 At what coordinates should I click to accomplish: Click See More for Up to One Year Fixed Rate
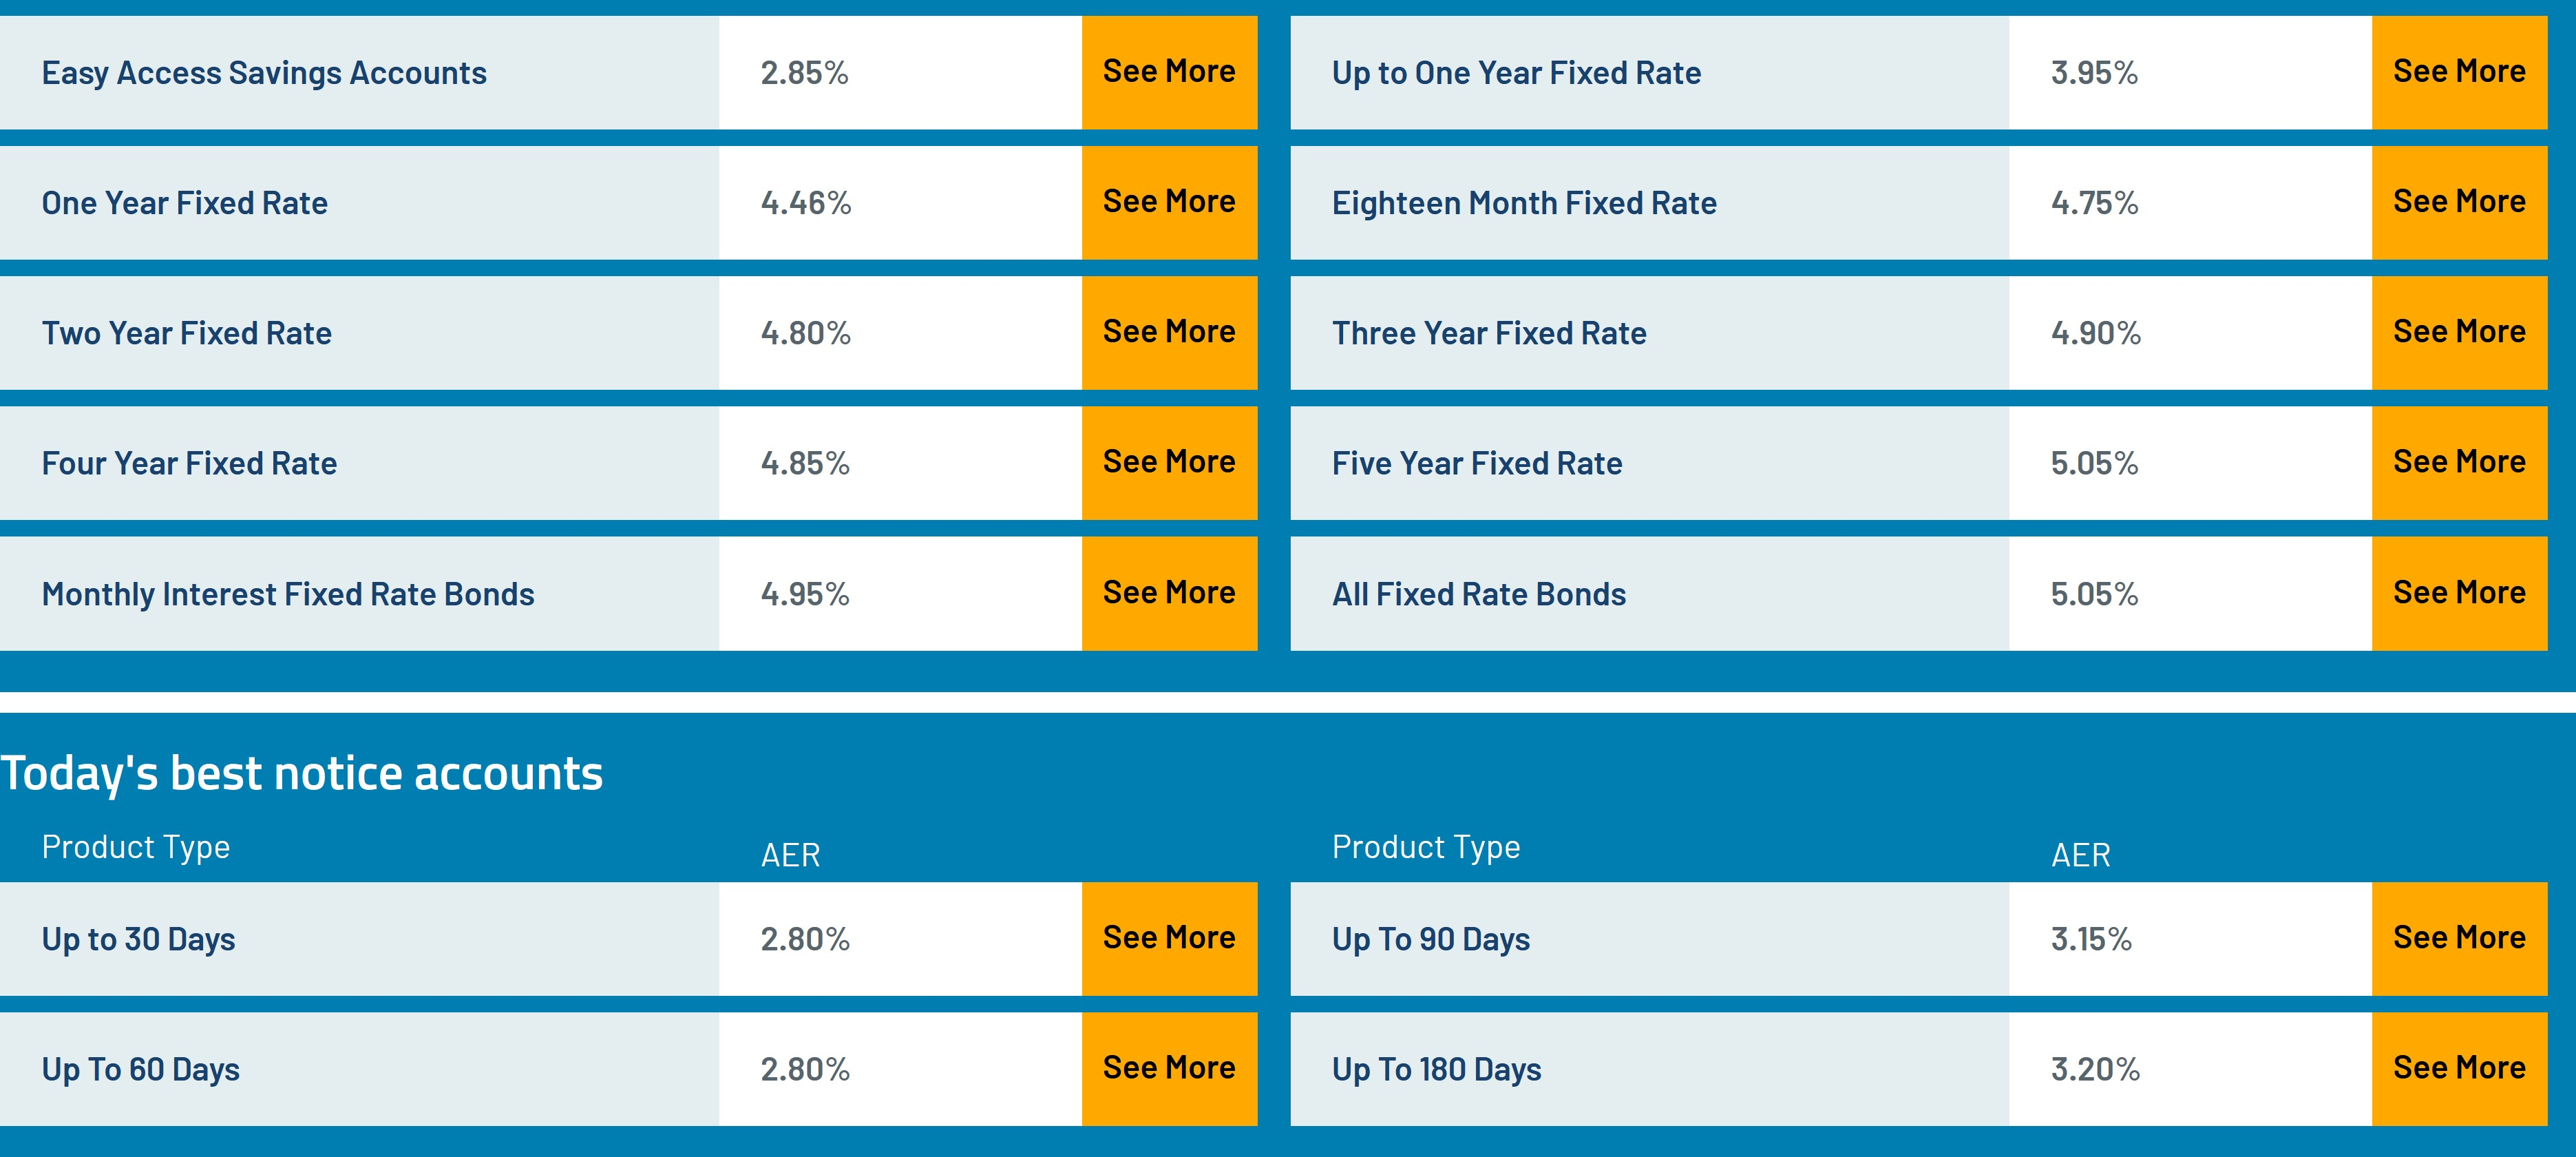pos(2459,72)
